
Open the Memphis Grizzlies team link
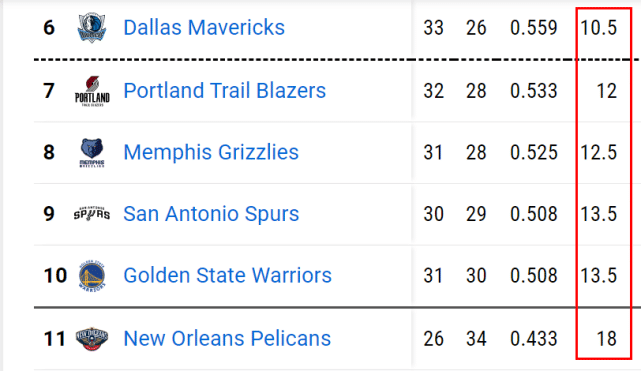[211, 152]
